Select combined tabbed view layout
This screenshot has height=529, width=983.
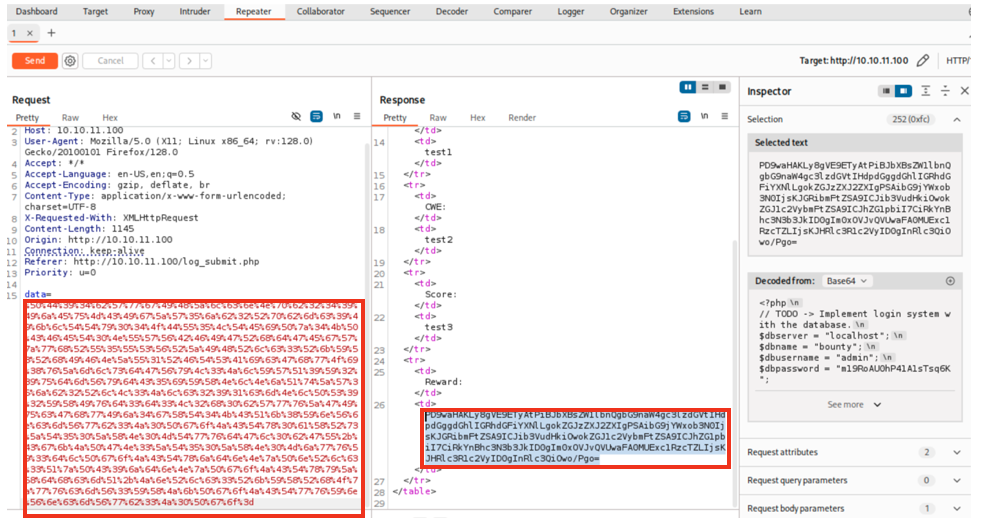click(722, 87)
